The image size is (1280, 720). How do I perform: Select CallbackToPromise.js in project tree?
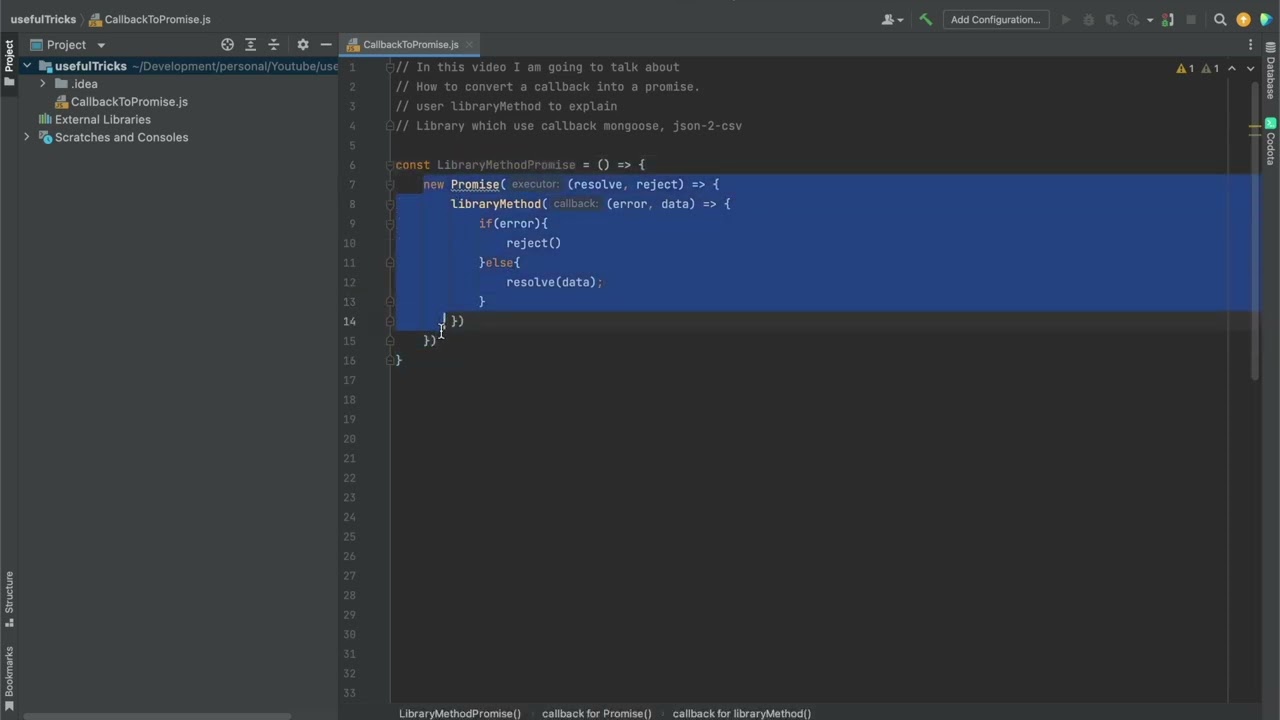point(129,102)
